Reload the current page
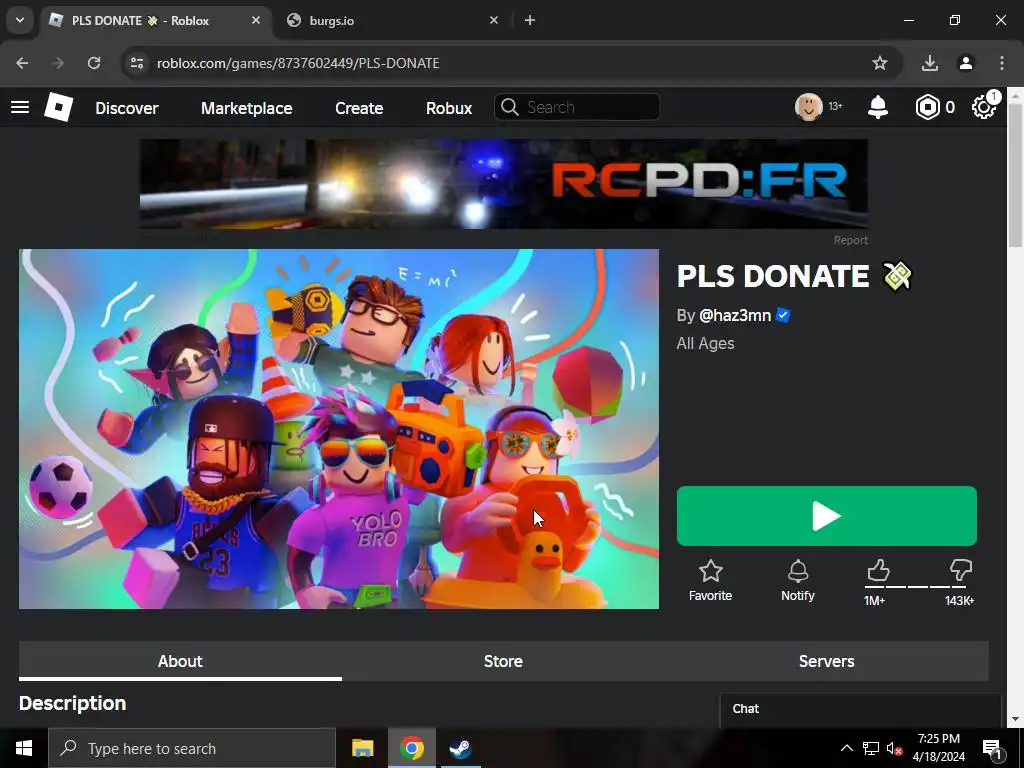This screenshot has width=1024, height=768. tap(94, 63)
